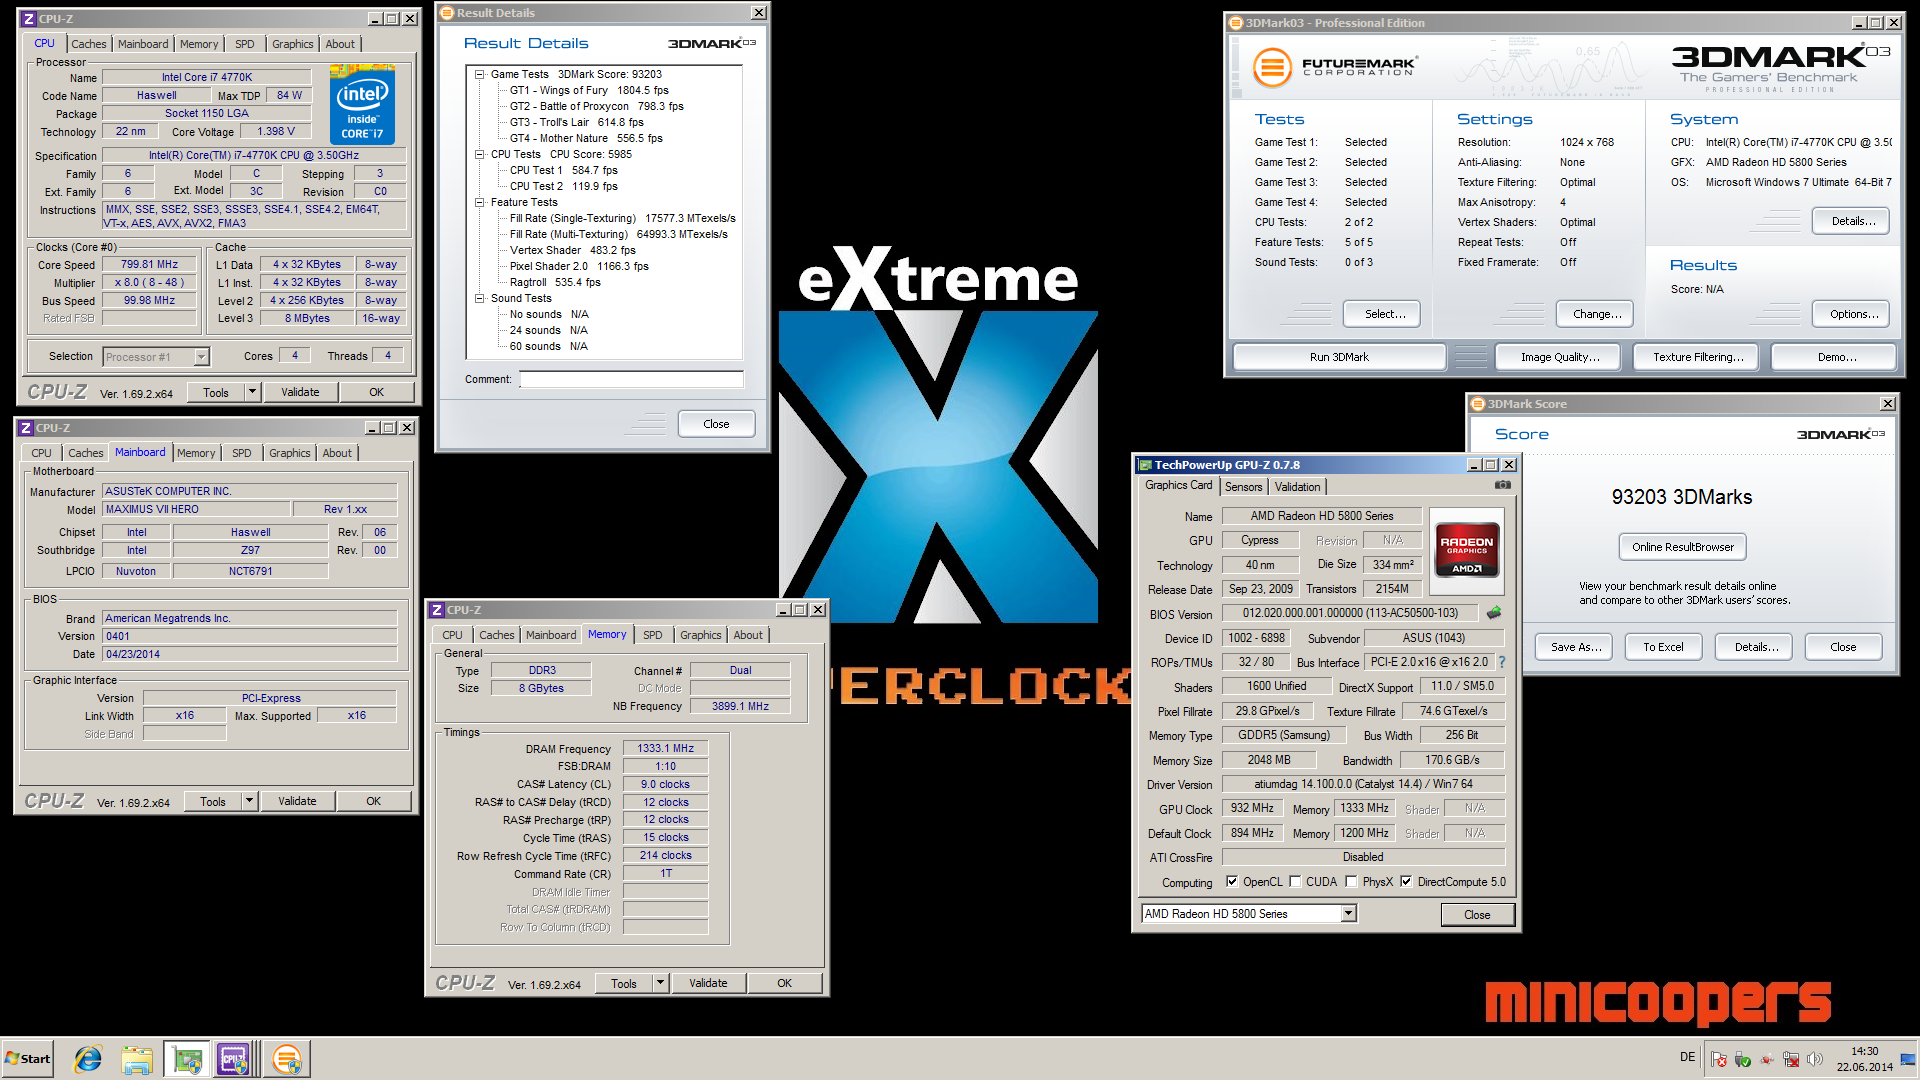Image resolution: width=1920 pixels, height=1080 pixels.
Task: Open Tools dropdown arrow in CPU-Z Mainboard window
Action: point(249,801)
